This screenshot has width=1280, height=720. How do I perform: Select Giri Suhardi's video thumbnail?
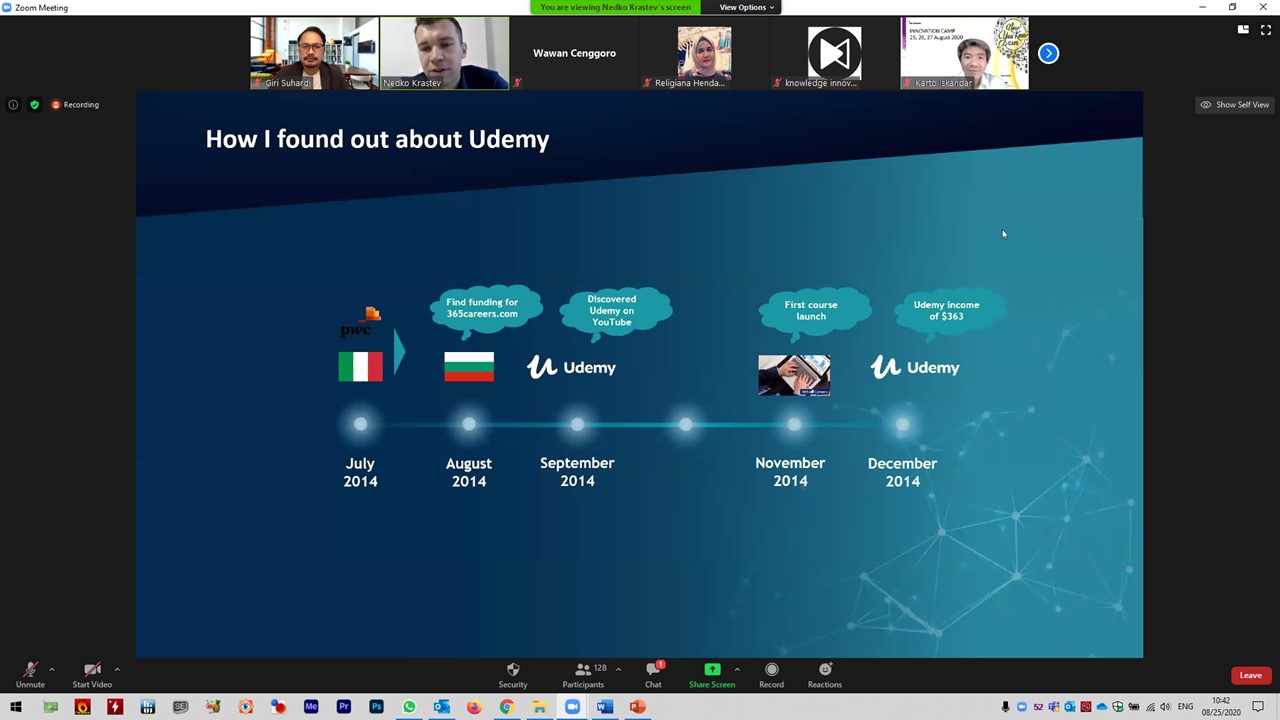(x=314, y=53)
